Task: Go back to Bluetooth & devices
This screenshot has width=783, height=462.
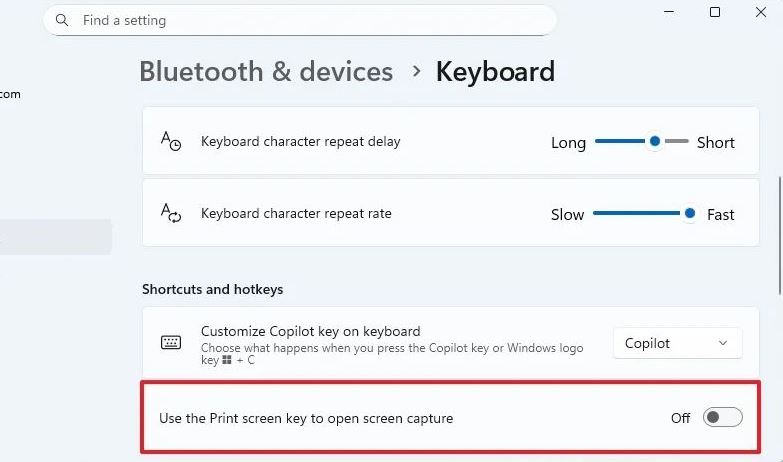Action: click(x=266, y=72)
